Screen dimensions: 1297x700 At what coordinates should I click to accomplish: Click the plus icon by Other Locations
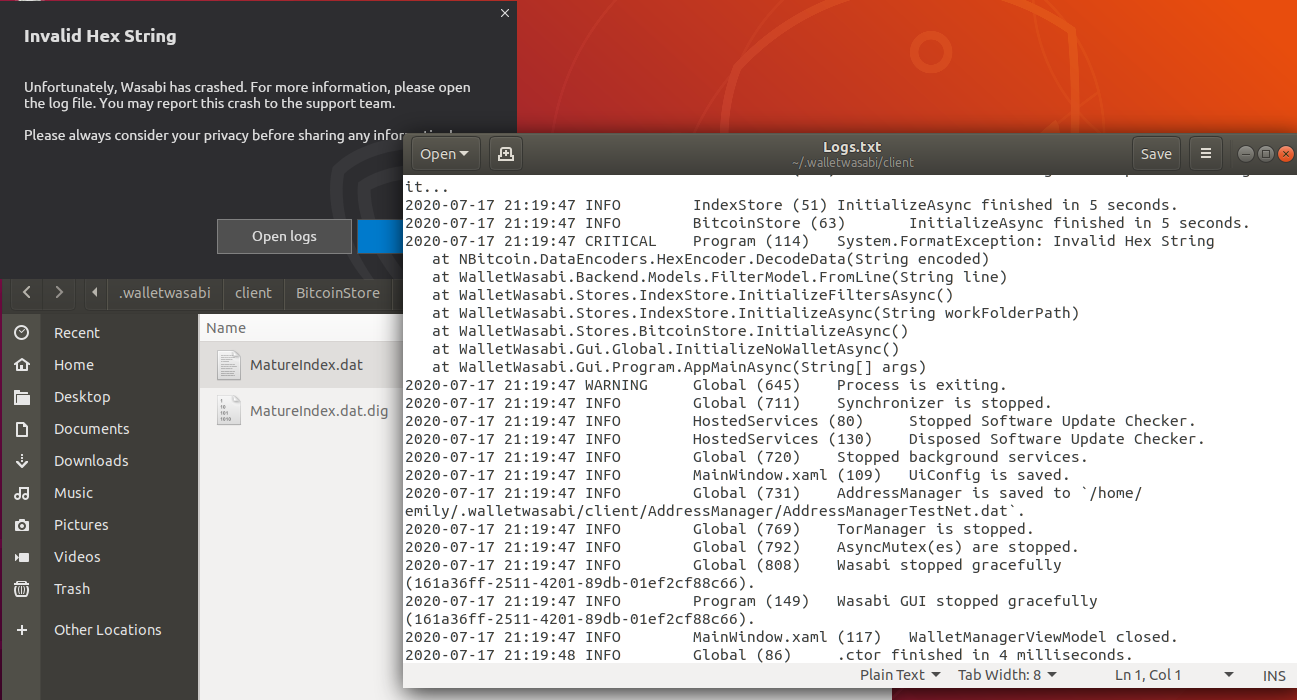click(x=22, y=630)
